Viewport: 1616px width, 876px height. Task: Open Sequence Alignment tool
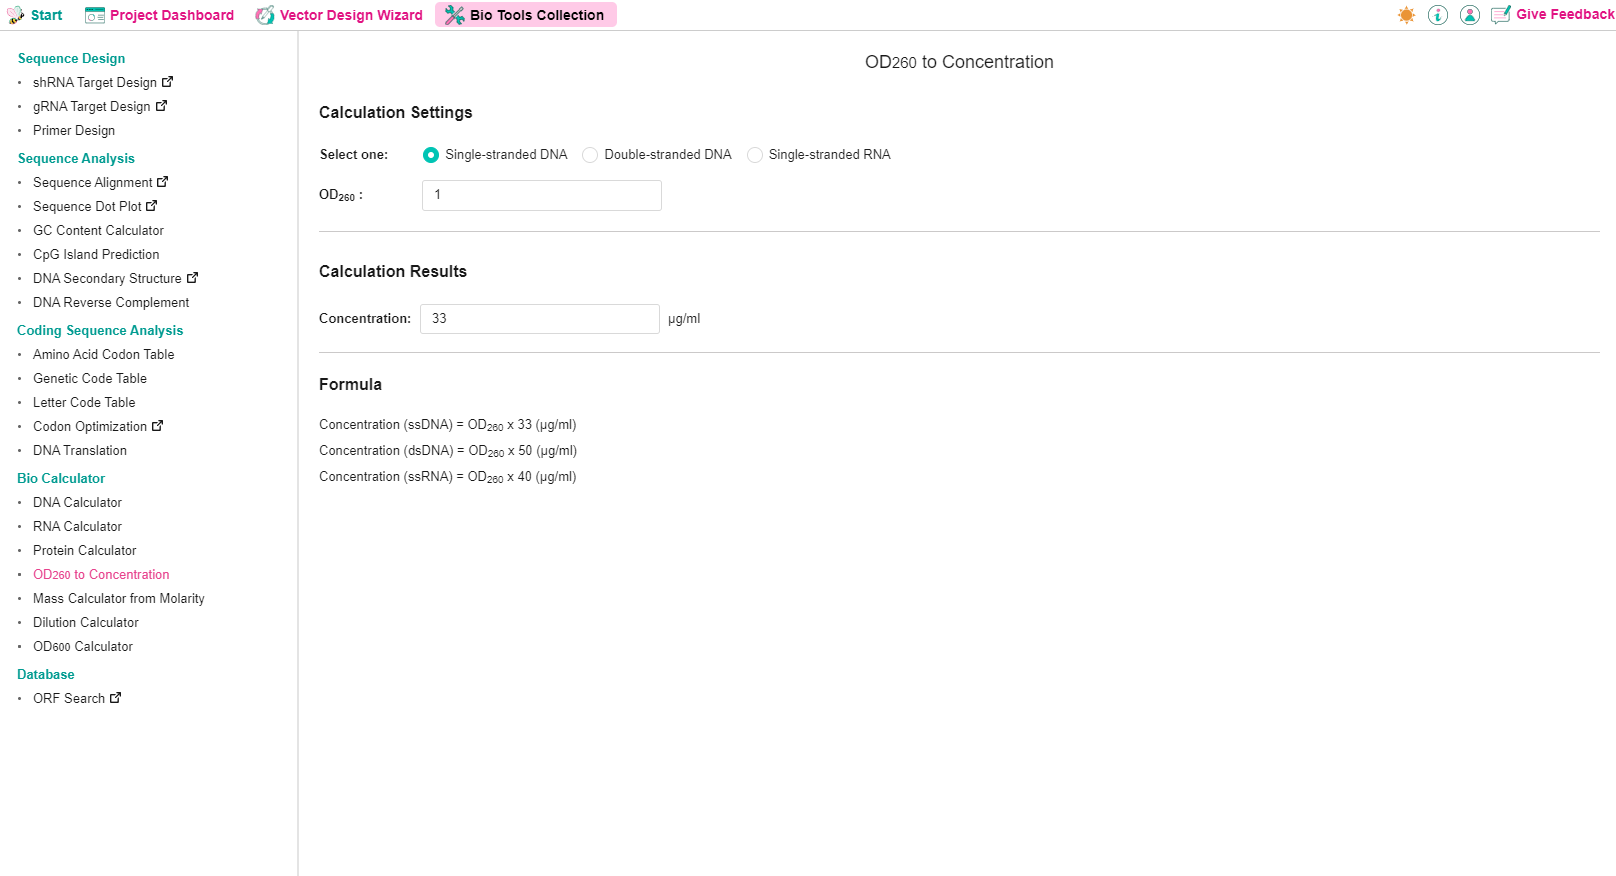[x=93, y=182]
